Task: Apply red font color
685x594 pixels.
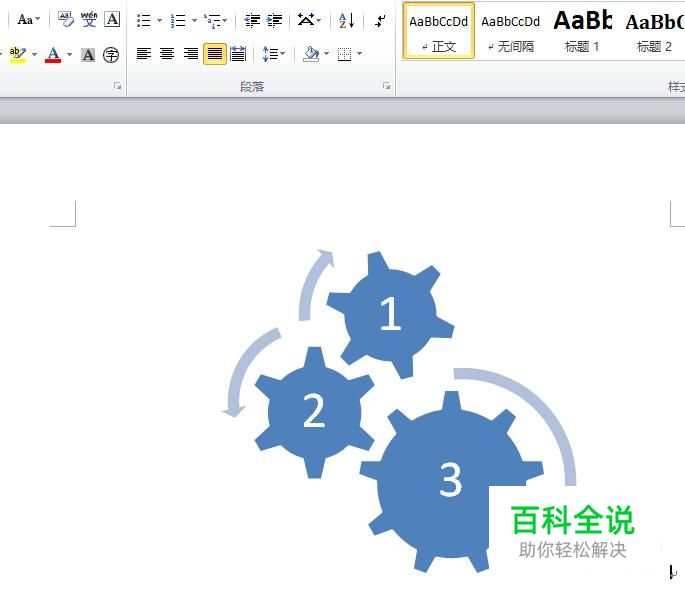Action: pos(53,55)
